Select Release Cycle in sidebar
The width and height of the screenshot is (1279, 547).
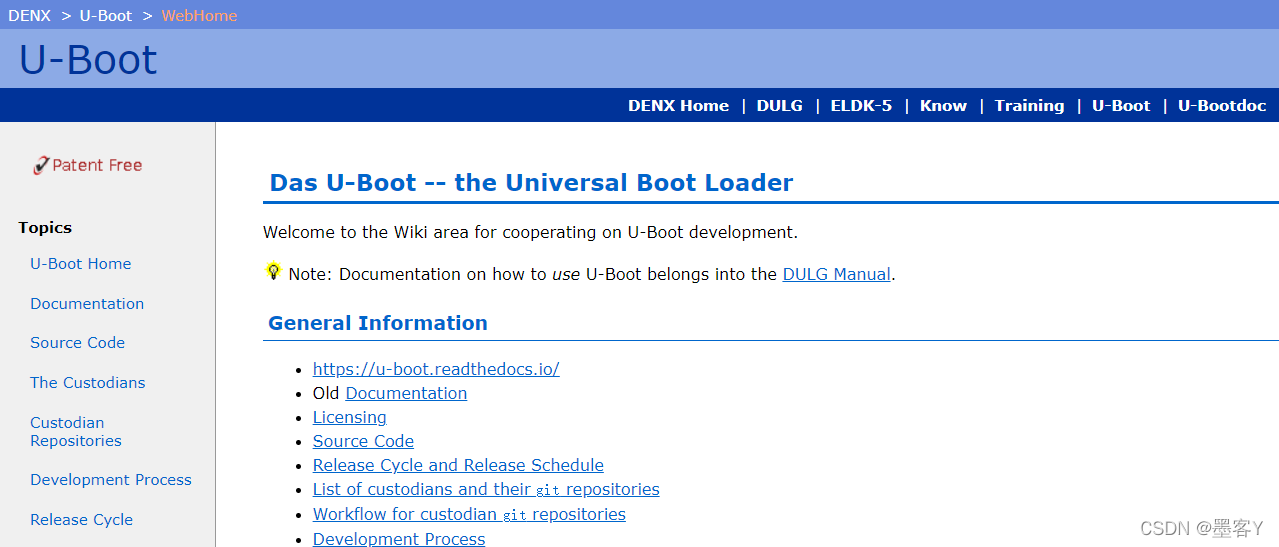coord(81,519)
